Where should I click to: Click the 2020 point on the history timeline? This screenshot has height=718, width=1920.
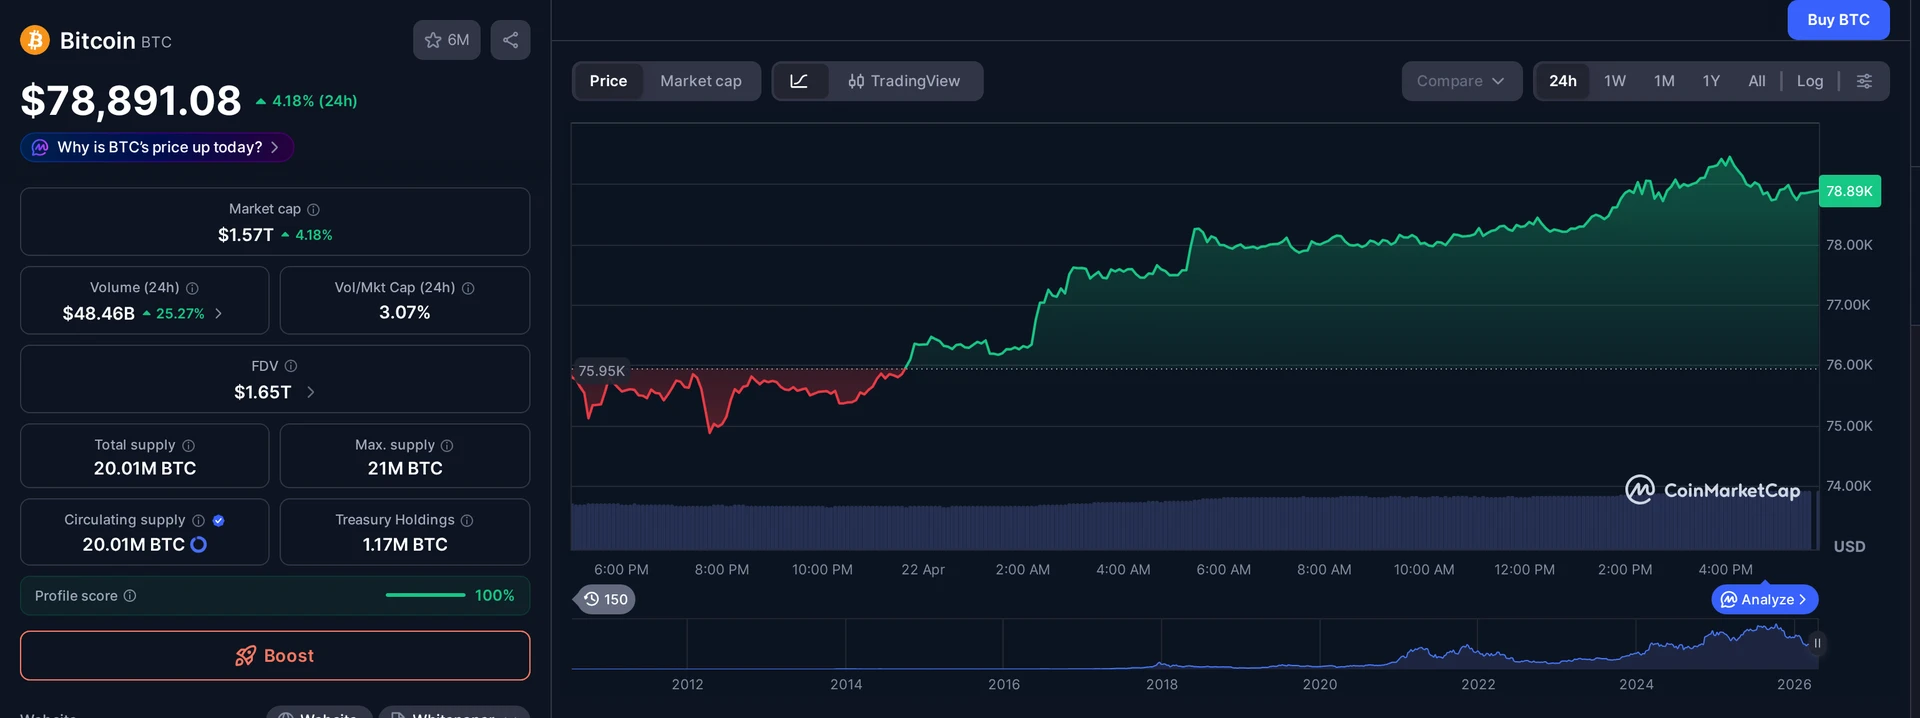(x=1319, y=685)
